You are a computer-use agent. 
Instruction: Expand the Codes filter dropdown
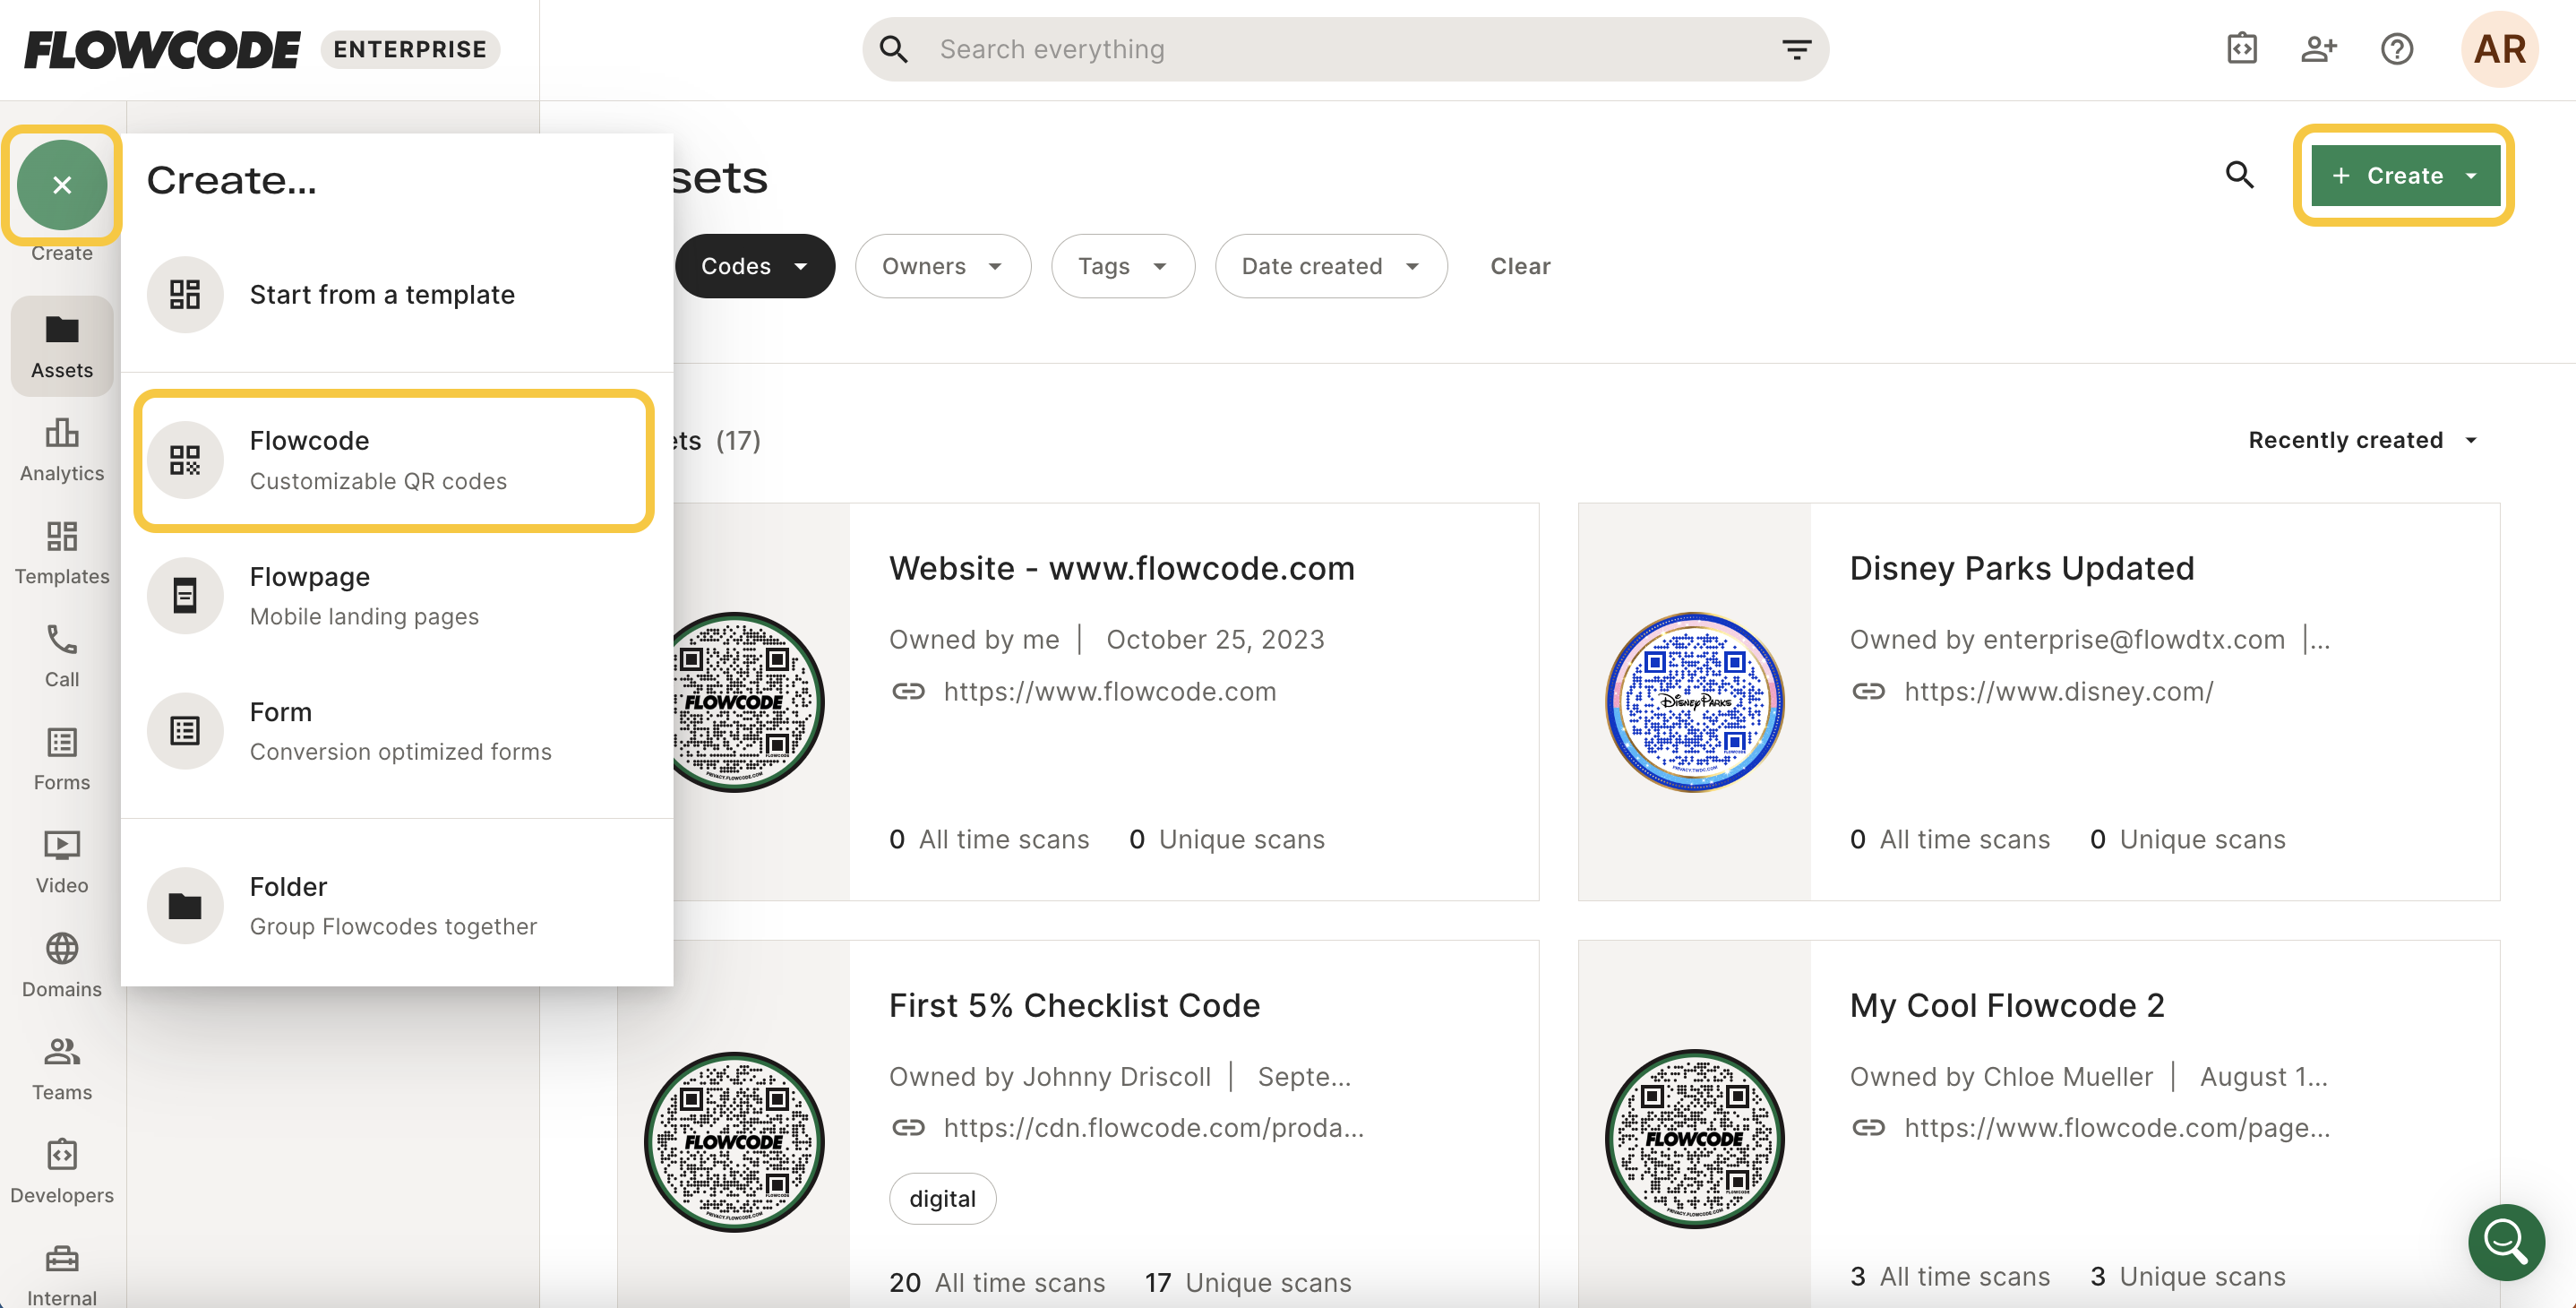tap(755, 266)
